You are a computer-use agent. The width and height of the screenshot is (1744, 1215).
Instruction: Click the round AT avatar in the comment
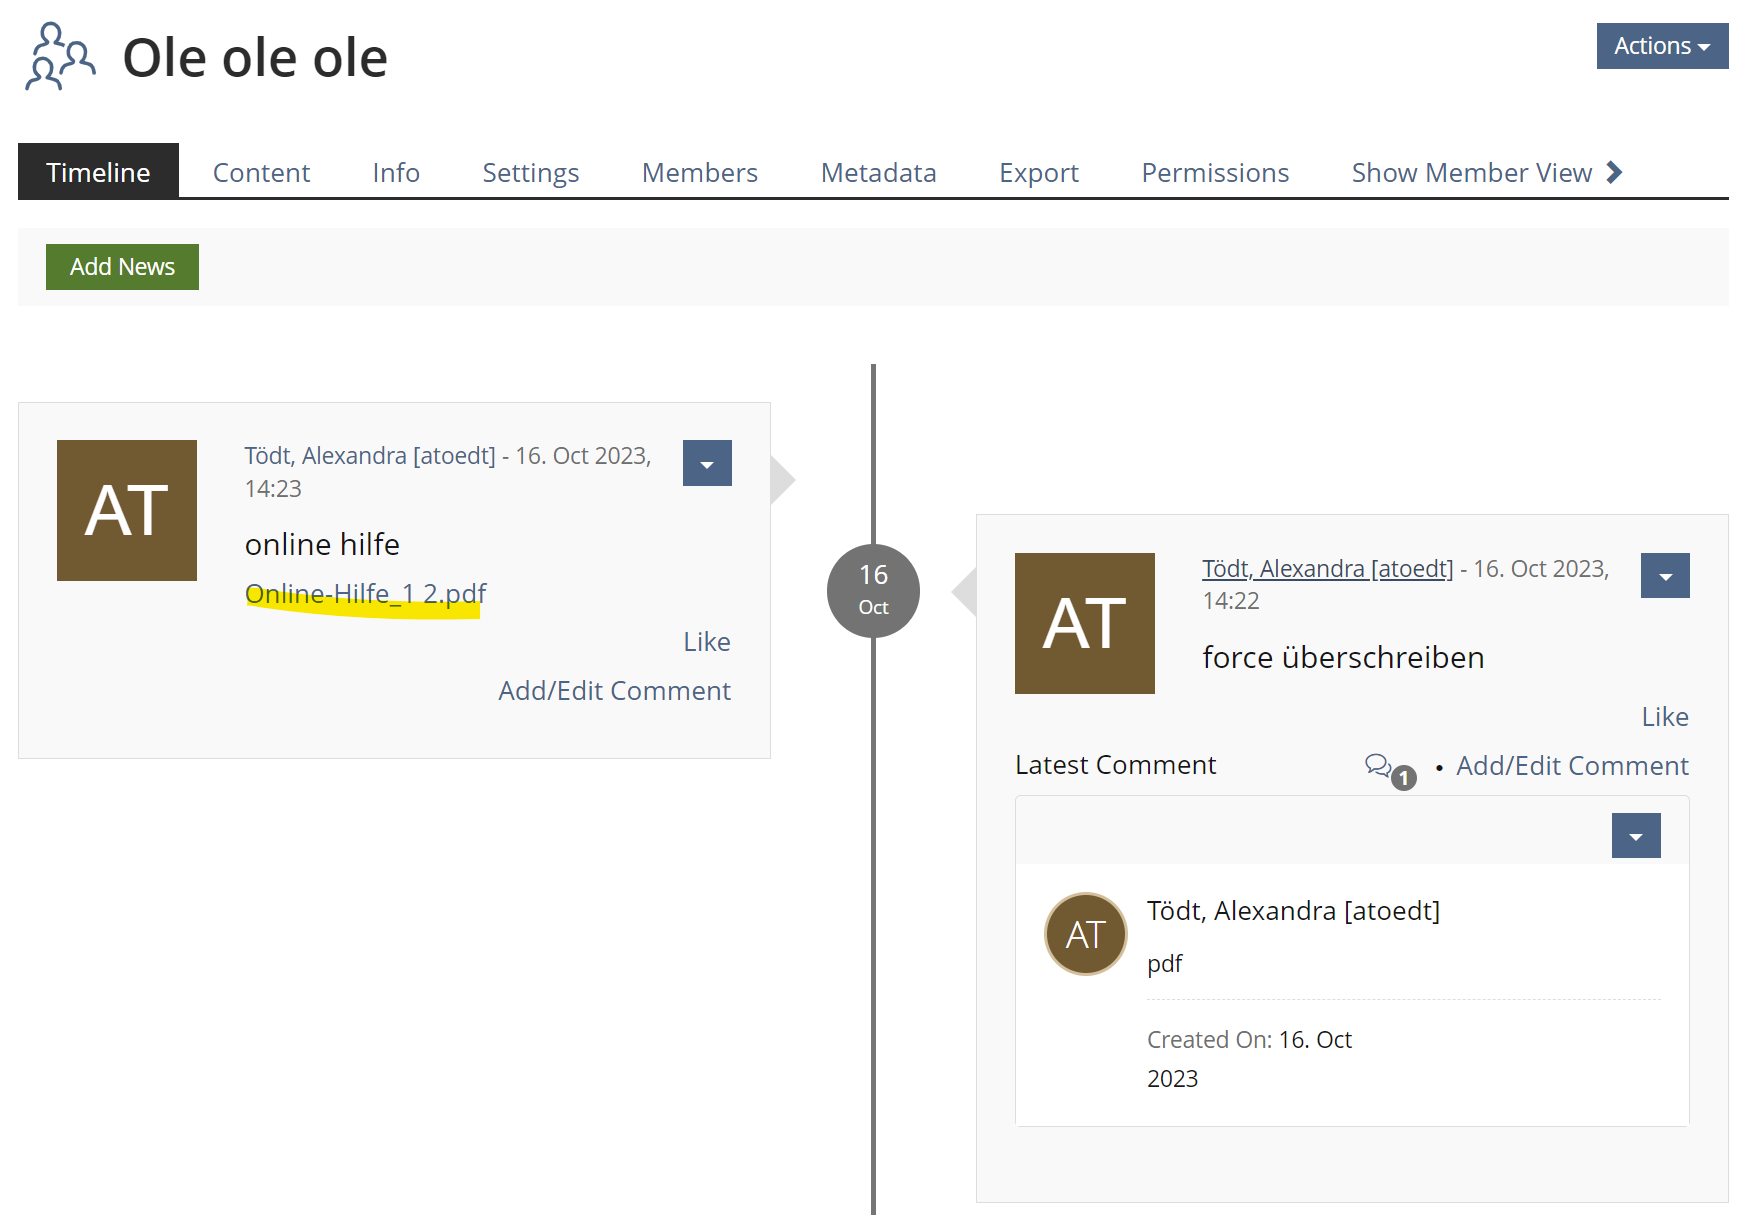pos(1085,934)
